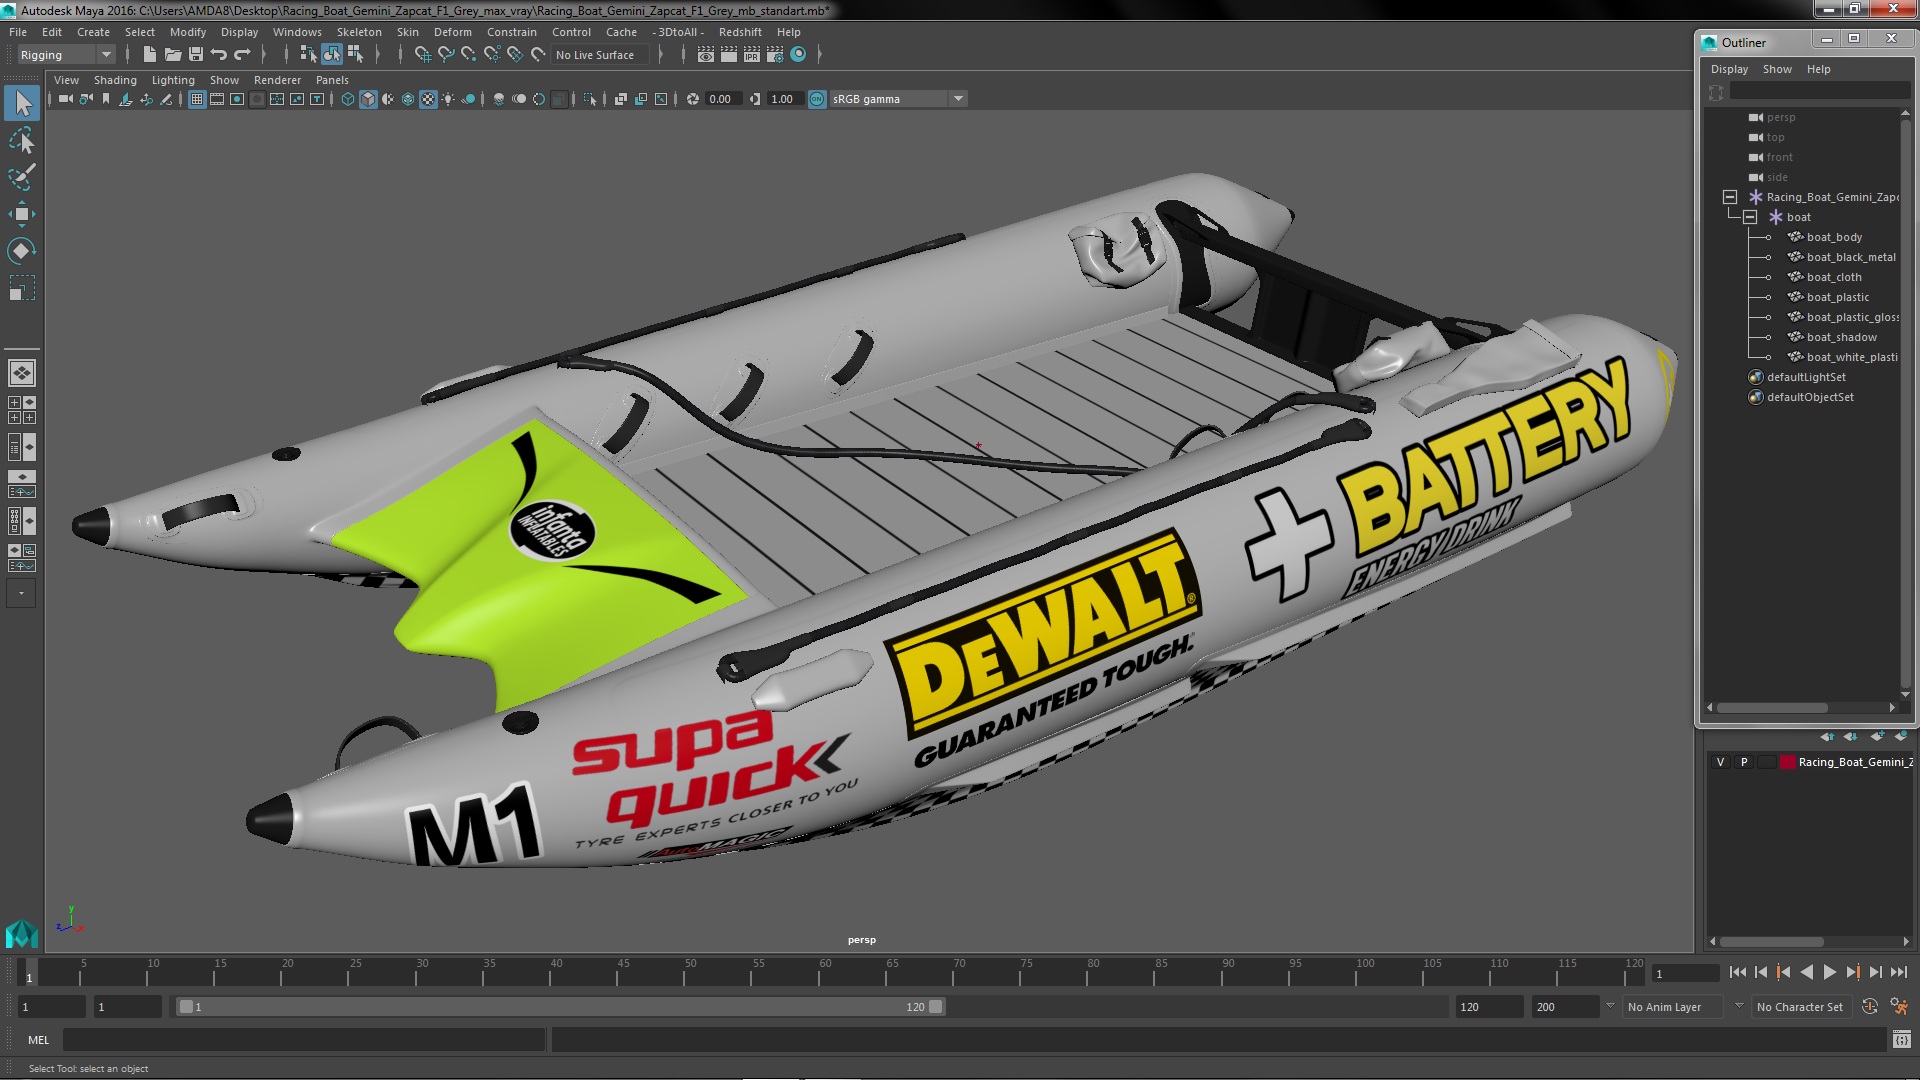Open the Skeleton menu
The image size is (1920, 1080).
click(359, 32)
